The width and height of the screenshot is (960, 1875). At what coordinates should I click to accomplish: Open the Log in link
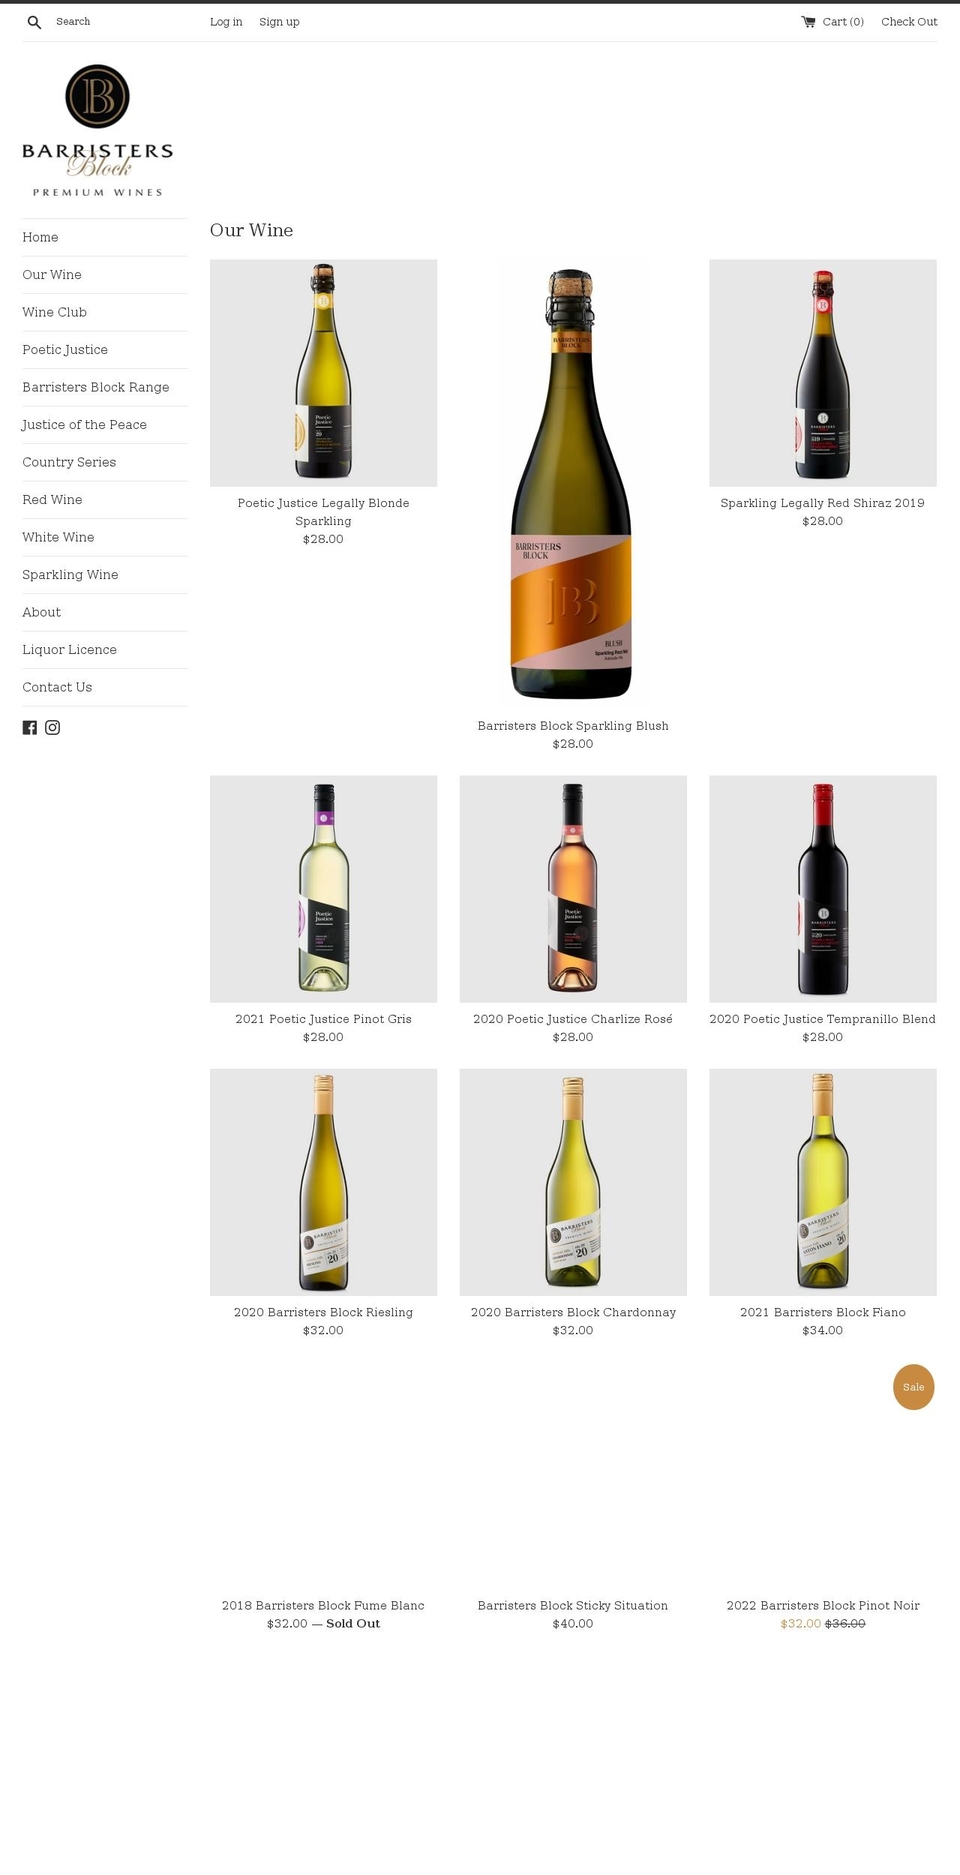tap(226, 22)
